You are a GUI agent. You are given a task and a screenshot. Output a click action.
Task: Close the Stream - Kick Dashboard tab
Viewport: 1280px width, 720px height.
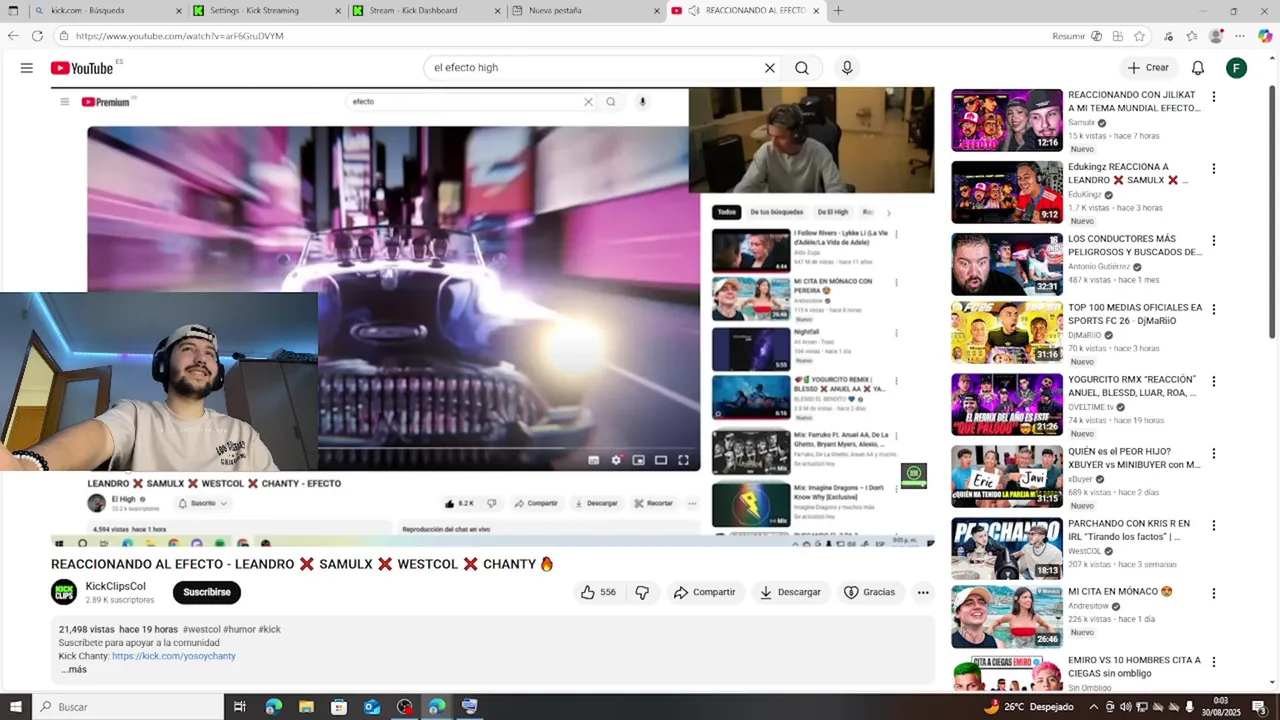click(x=498, y=11)
